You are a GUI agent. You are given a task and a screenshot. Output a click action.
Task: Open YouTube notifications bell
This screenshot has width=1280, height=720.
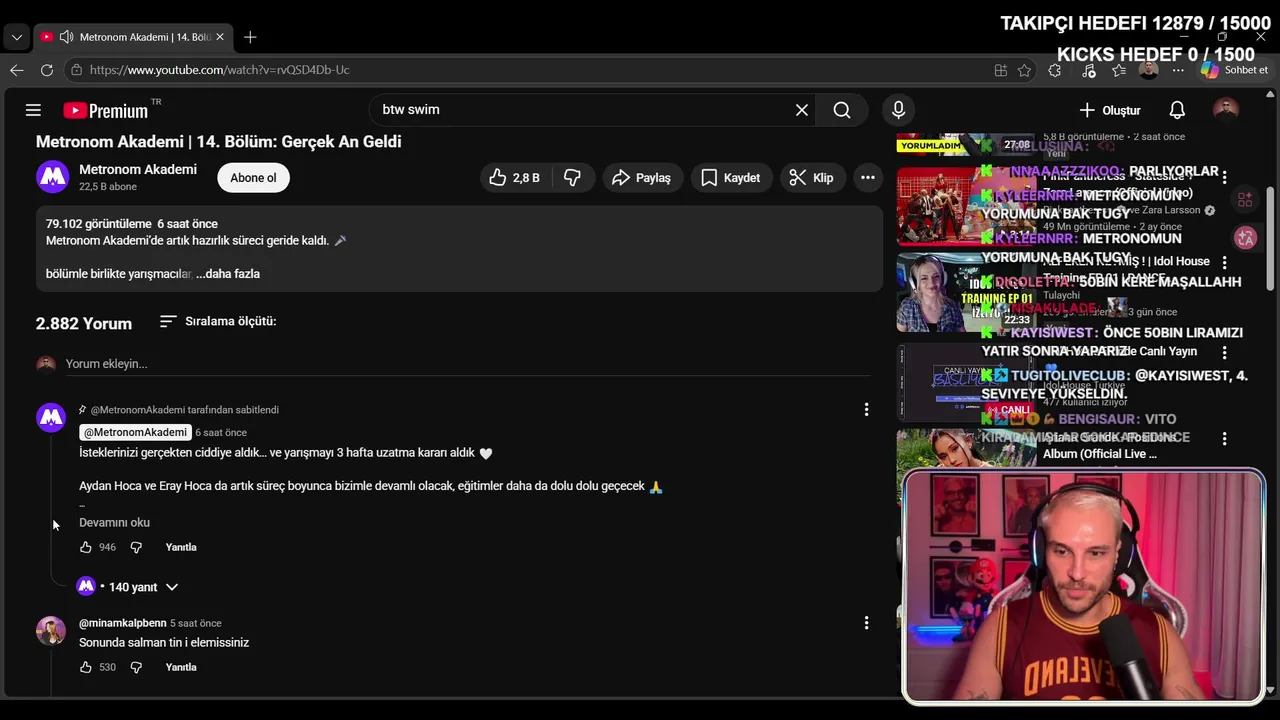[1177, 110]
